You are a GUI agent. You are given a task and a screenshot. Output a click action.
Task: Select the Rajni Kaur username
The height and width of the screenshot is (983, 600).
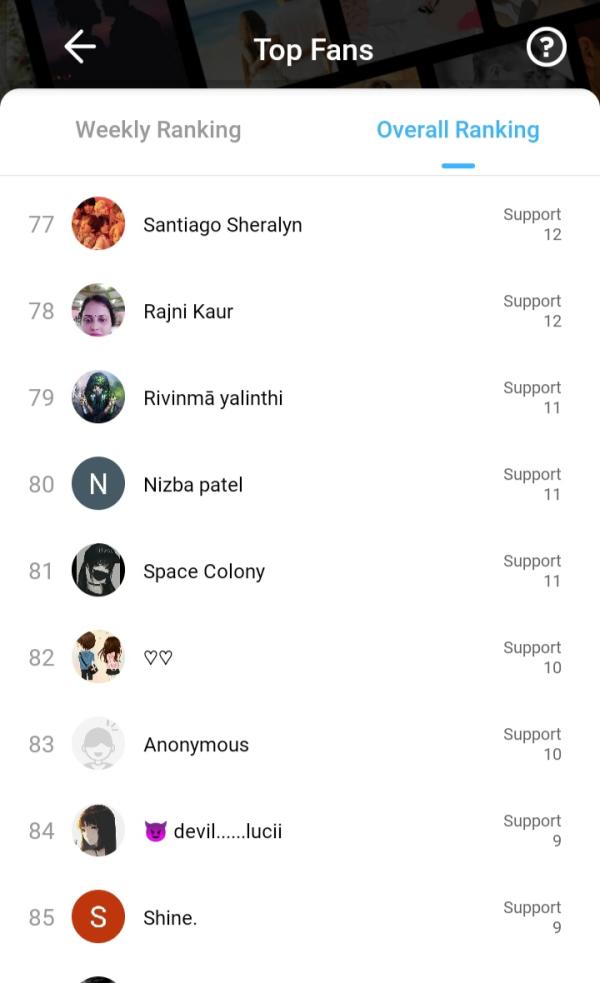[x=188, y=312]
